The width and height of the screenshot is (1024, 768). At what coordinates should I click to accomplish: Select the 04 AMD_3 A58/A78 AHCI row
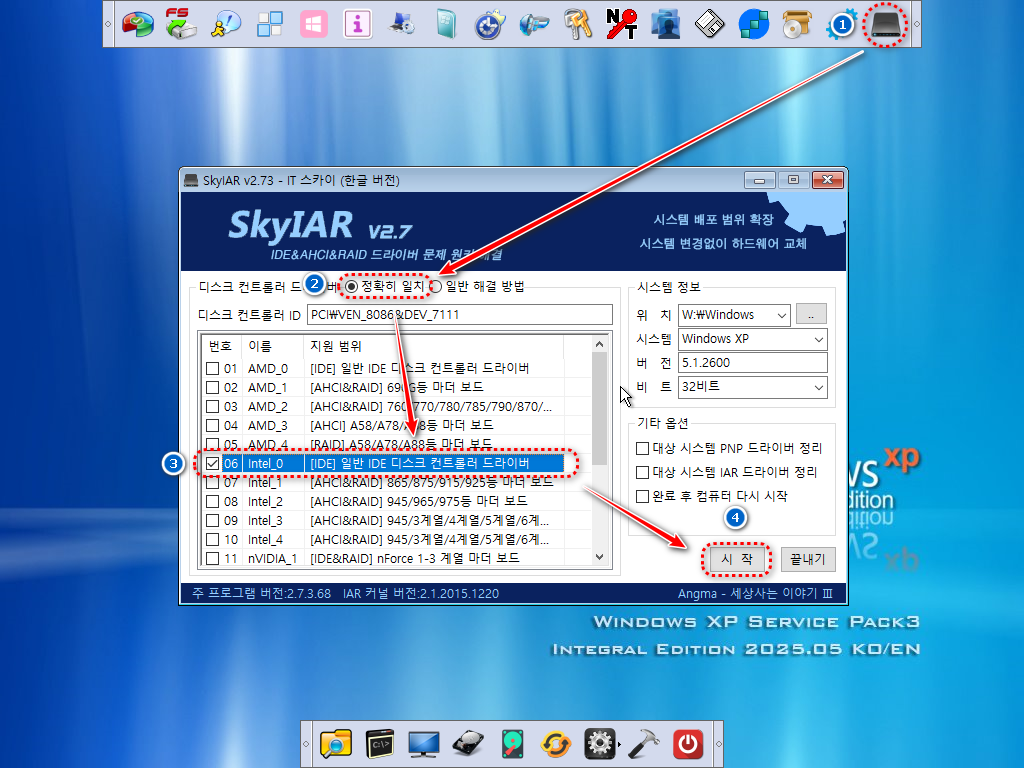(x=384, y=425)
